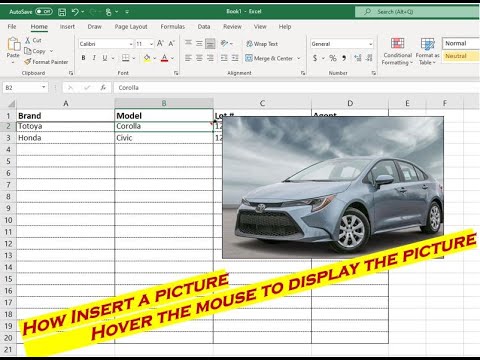Click the Name Box showing B2
This screenshot has width=480, height=360.
pos(25,88)
